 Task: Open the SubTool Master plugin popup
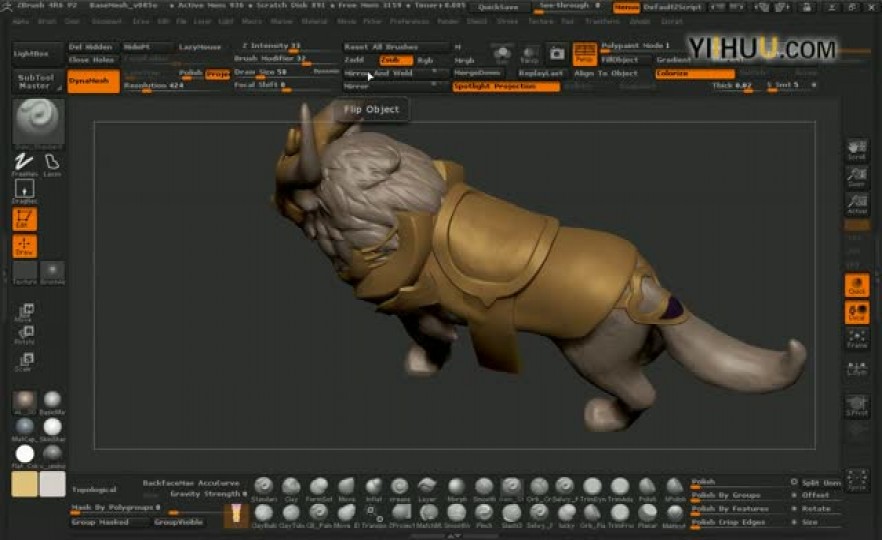tap(37, 82)
